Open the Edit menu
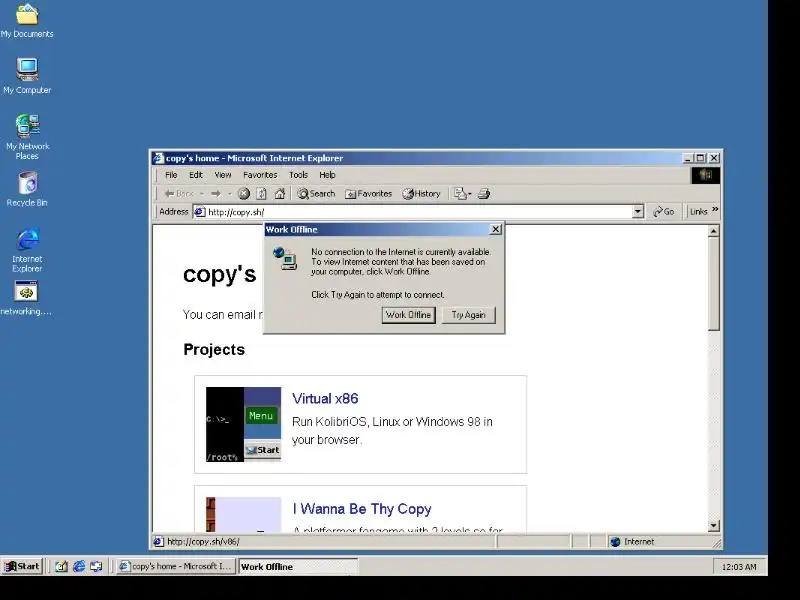 pyautogui.click(x=196, y=175)
